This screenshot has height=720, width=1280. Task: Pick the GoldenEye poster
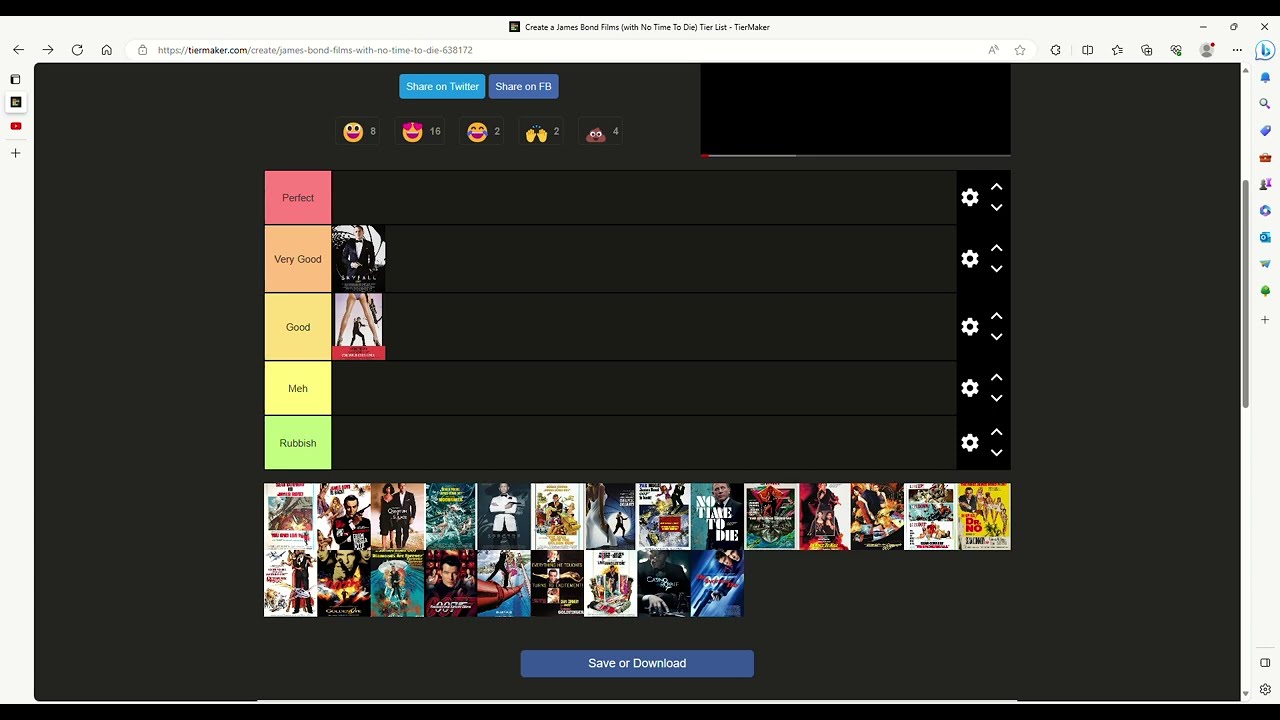coord(344,583)
